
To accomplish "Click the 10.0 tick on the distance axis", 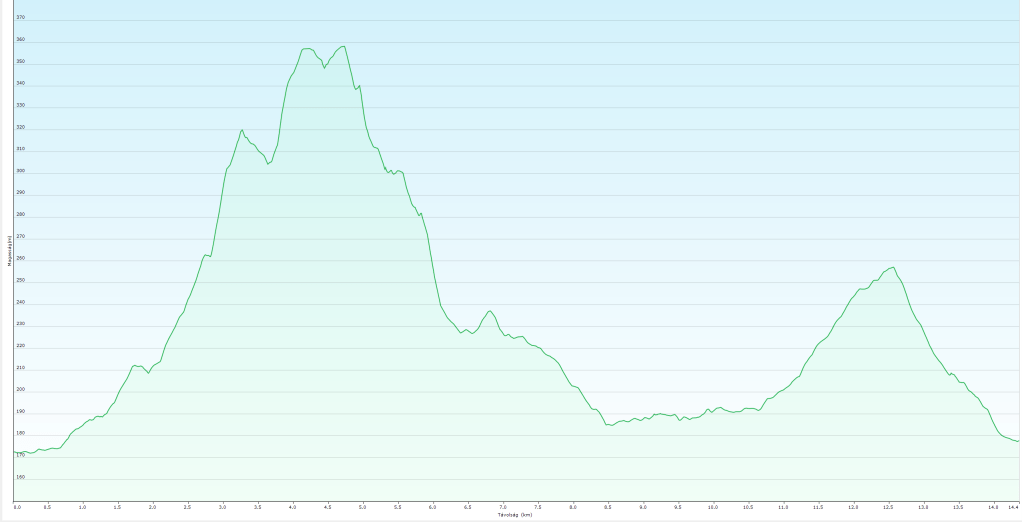I will click(x=712, y=508).
